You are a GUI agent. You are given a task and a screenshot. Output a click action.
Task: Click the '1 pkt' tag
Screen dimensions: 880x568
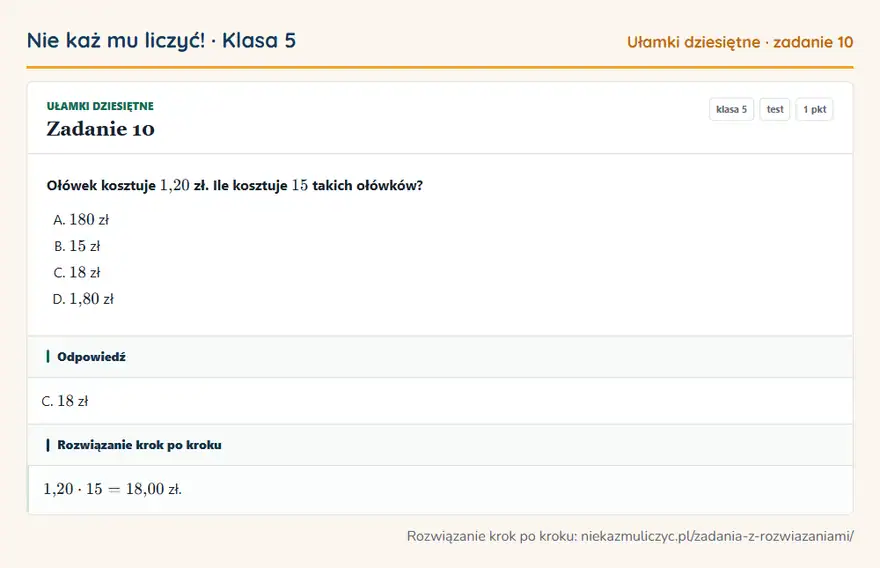click(x=814, y=109)
